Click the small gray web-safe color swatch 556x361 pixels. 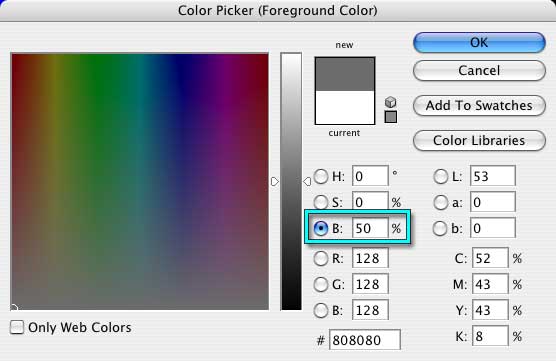coord(390,117)
